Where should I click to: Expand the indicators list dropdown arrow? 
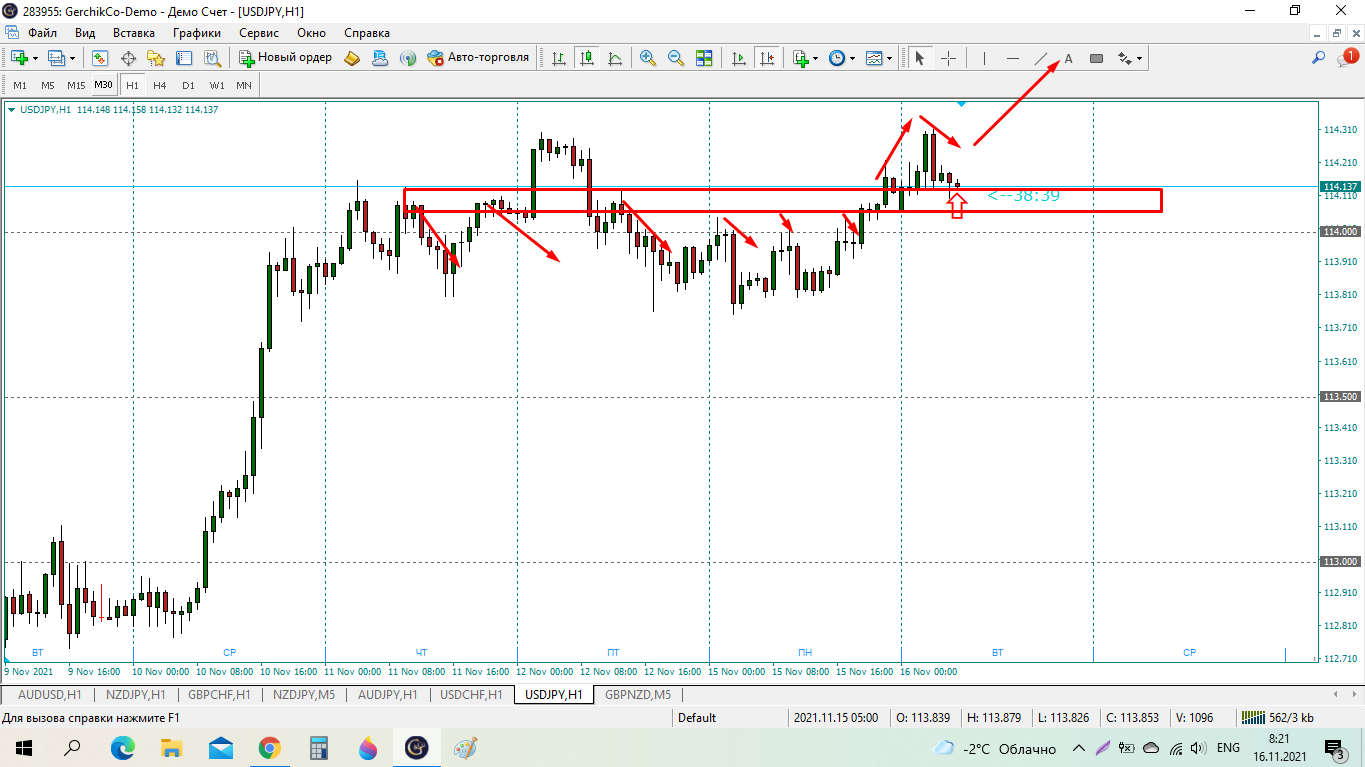(x=816, y=58)
